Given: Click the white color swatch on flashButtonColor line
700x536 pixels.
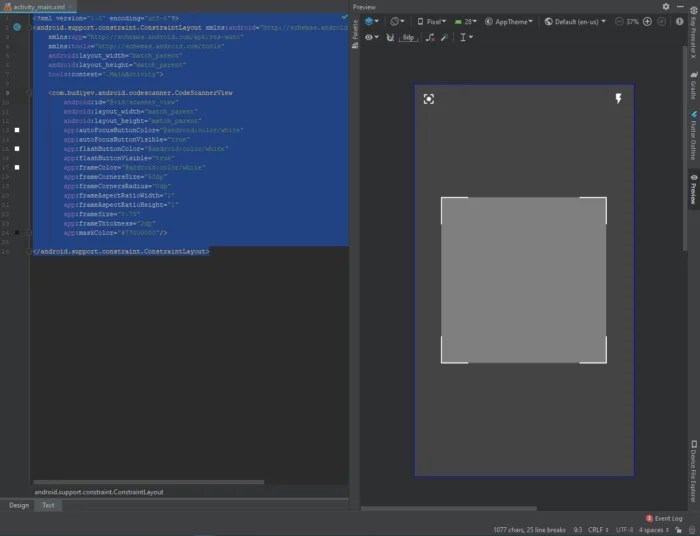Looking at the screenshot, I should [x=17, y=149].
